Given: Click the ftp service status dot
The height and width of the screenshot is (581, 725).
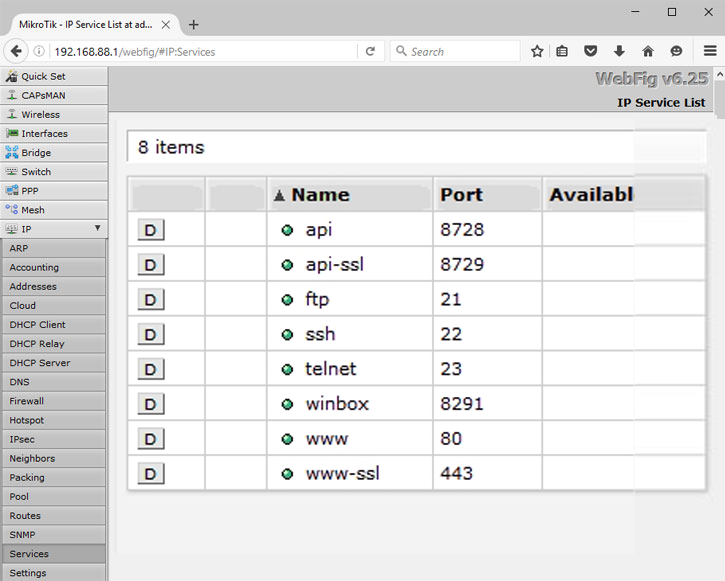Looking at the screenshot, I should pyautogui.click(x=287, y=300).
